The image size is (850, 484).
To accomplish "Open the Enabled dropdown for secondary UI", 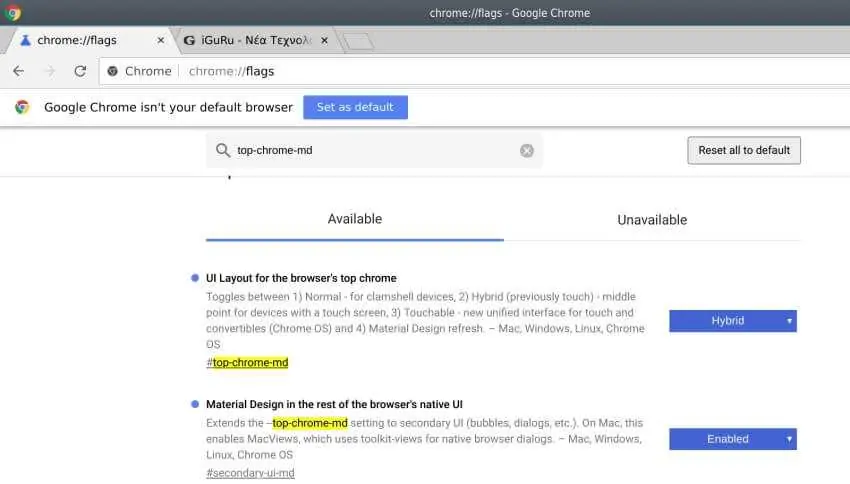I will point(733,439).
